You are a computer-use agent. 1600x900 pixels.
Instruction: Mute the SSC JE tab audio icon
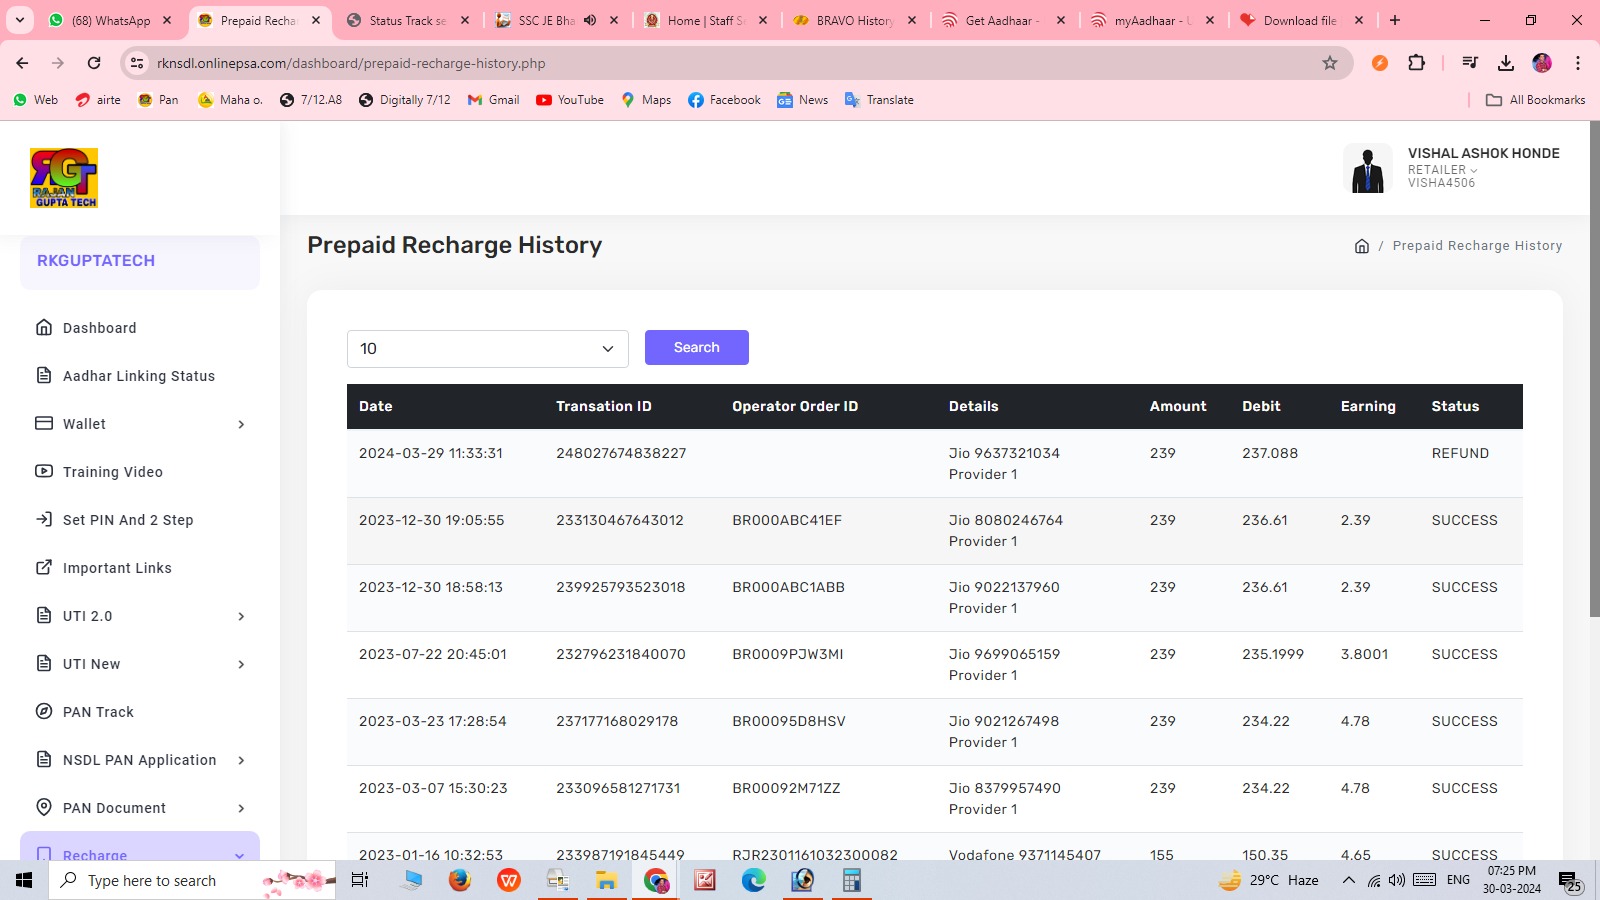coord(590,20)
